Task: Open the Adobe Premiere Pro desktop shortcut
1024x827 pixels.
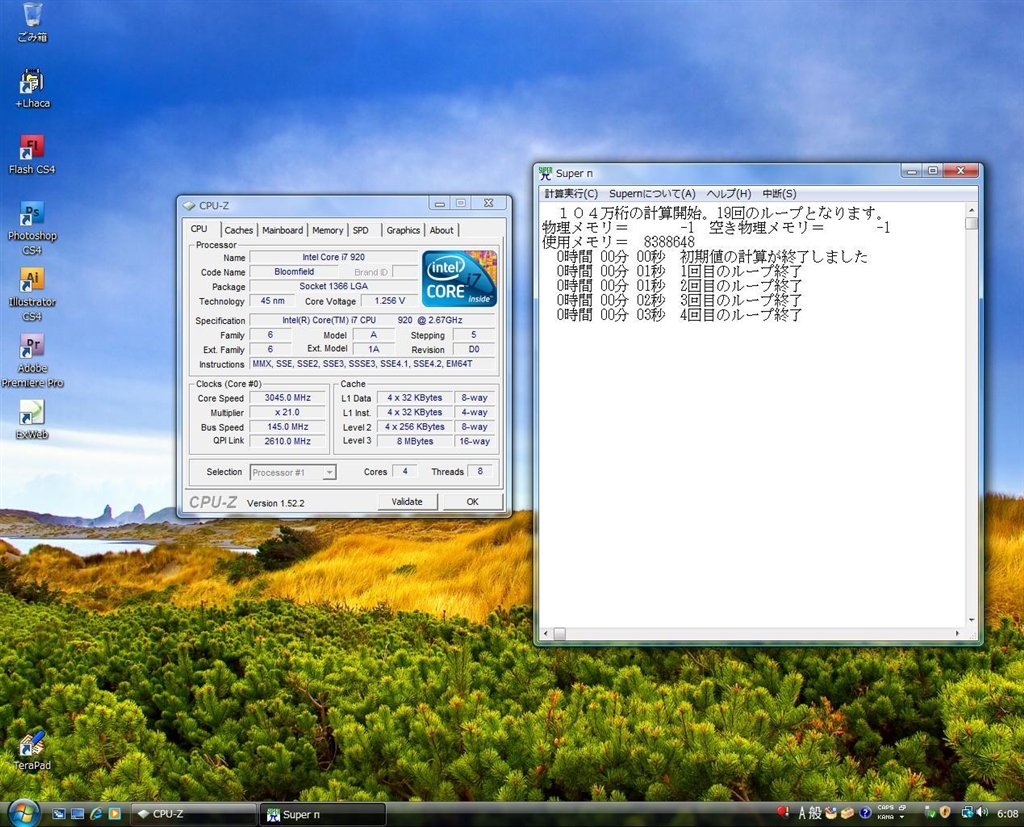Action: (x=31, y=361)
